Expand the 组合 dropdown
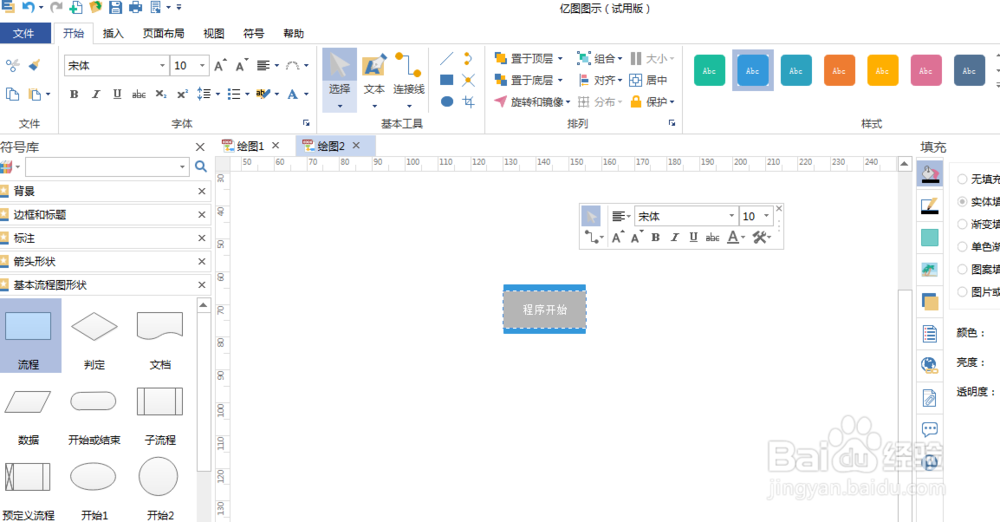Image resolution: width=1000 pixels, height=522 pixels. pyautogui.click(x=619, y=59)
